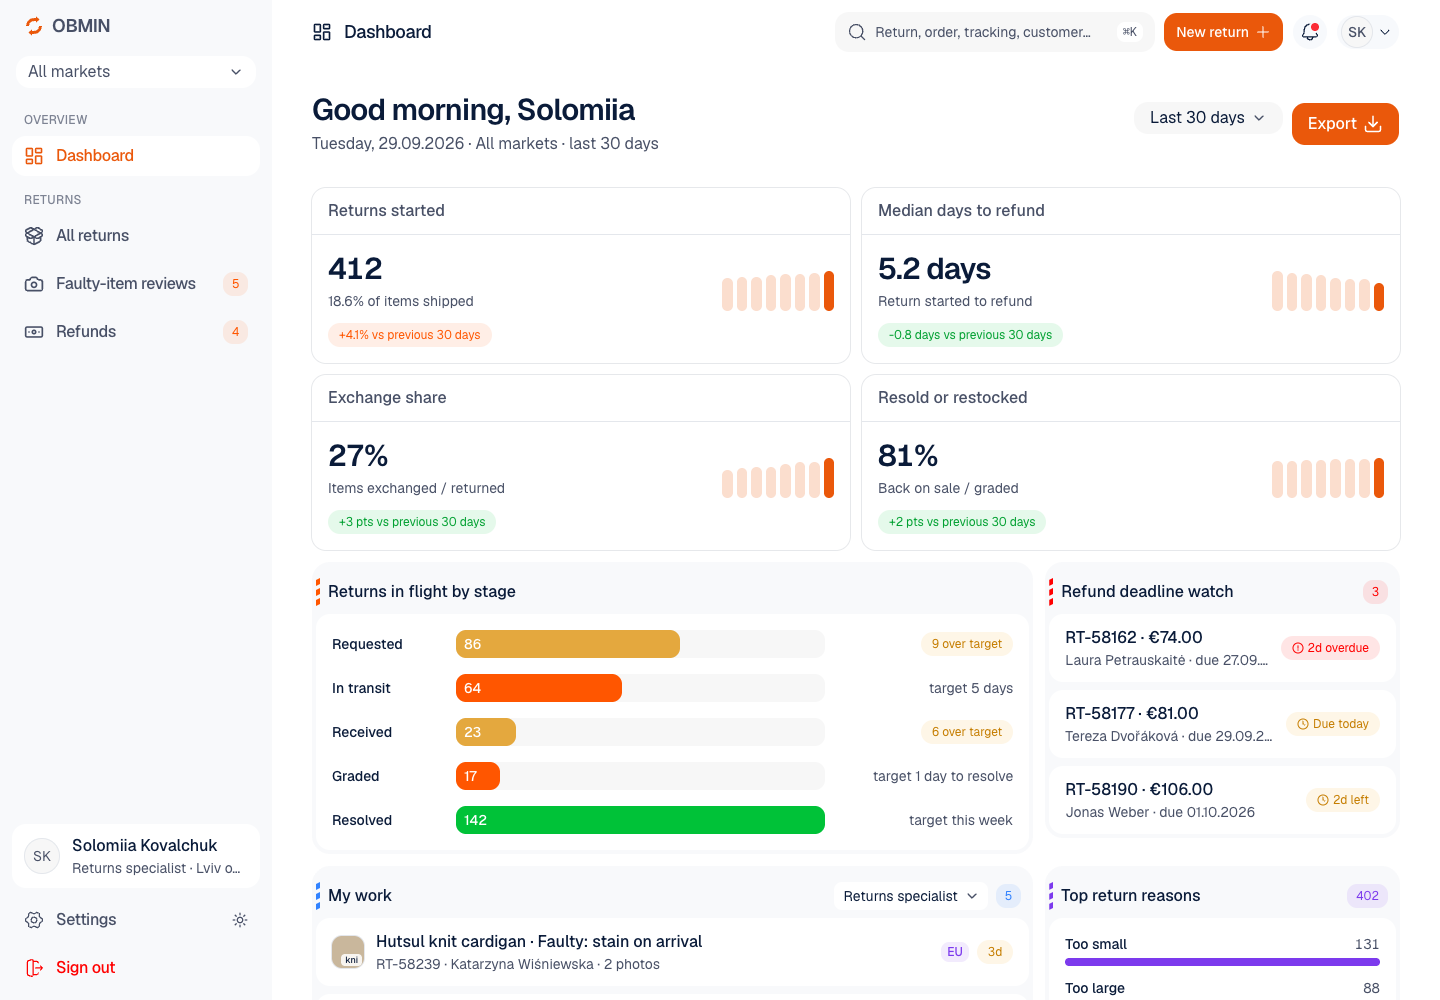Click the In transit bar showing 64
Viewport: 1440px width, 1000px height.
[539, 688]
